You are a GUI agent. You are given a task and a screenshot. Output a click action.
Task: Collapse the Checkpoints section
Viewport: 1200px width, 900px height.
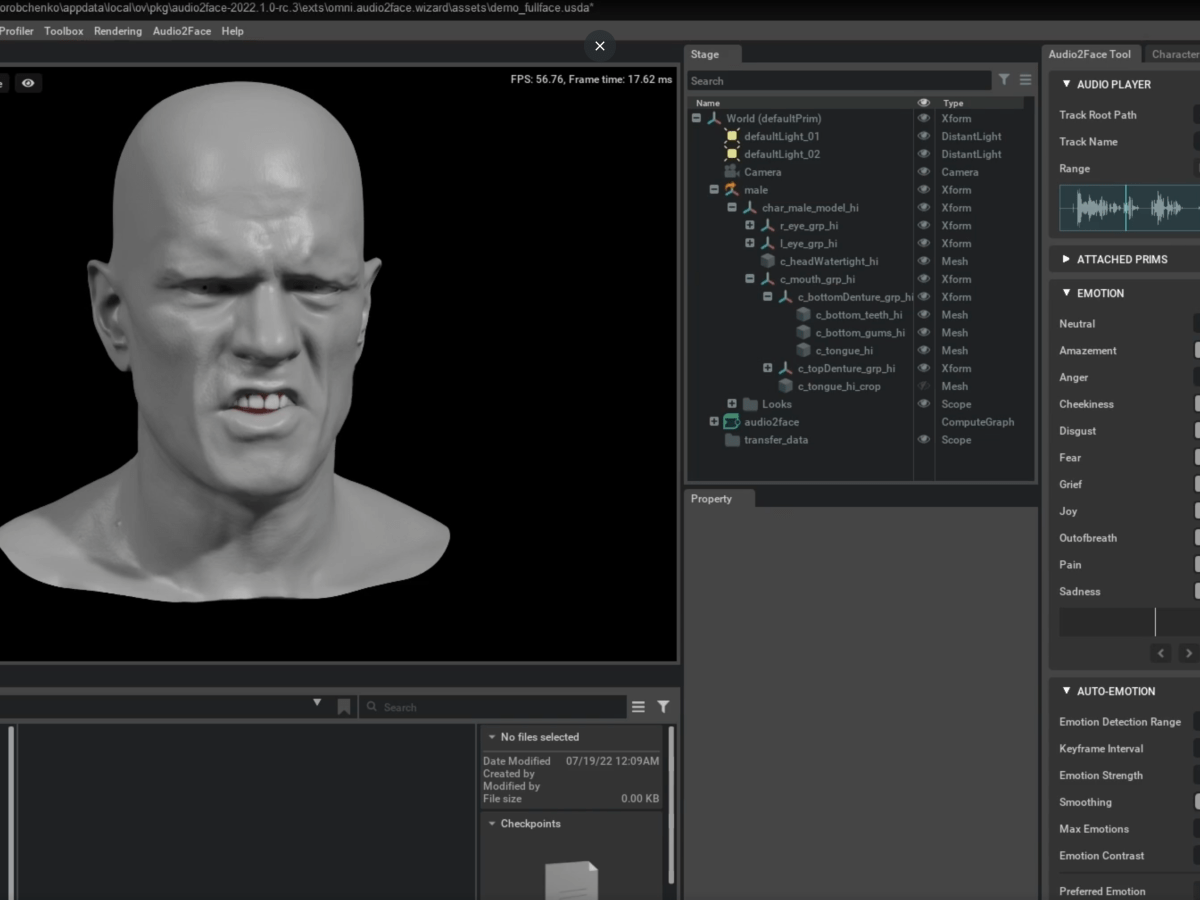[x=491, y=823]
